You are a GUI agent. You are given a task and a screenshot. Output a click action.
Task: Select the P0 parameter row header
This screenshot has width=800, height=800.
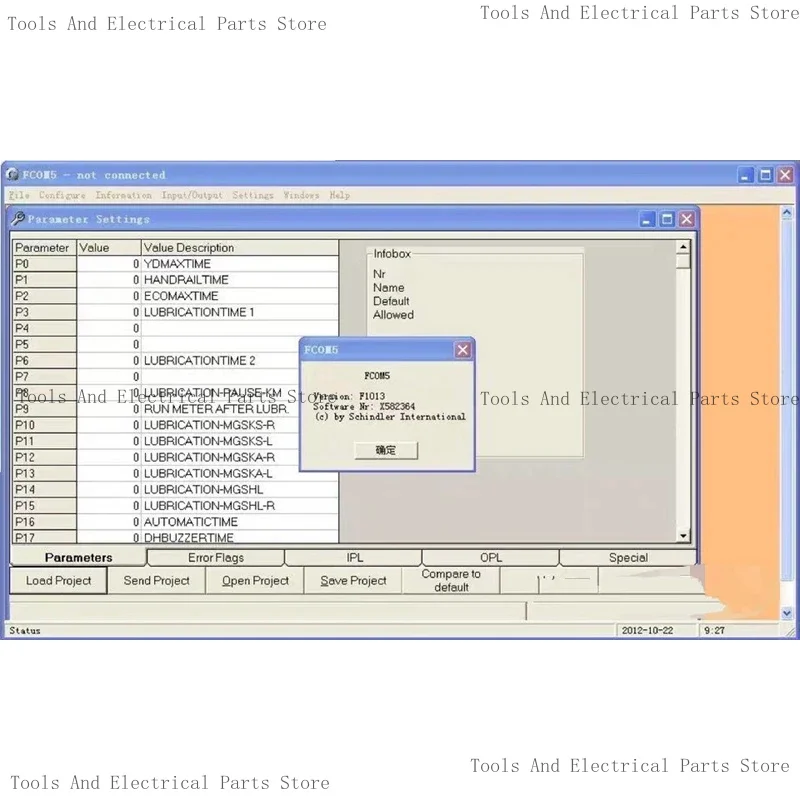(x=44, y=264)
